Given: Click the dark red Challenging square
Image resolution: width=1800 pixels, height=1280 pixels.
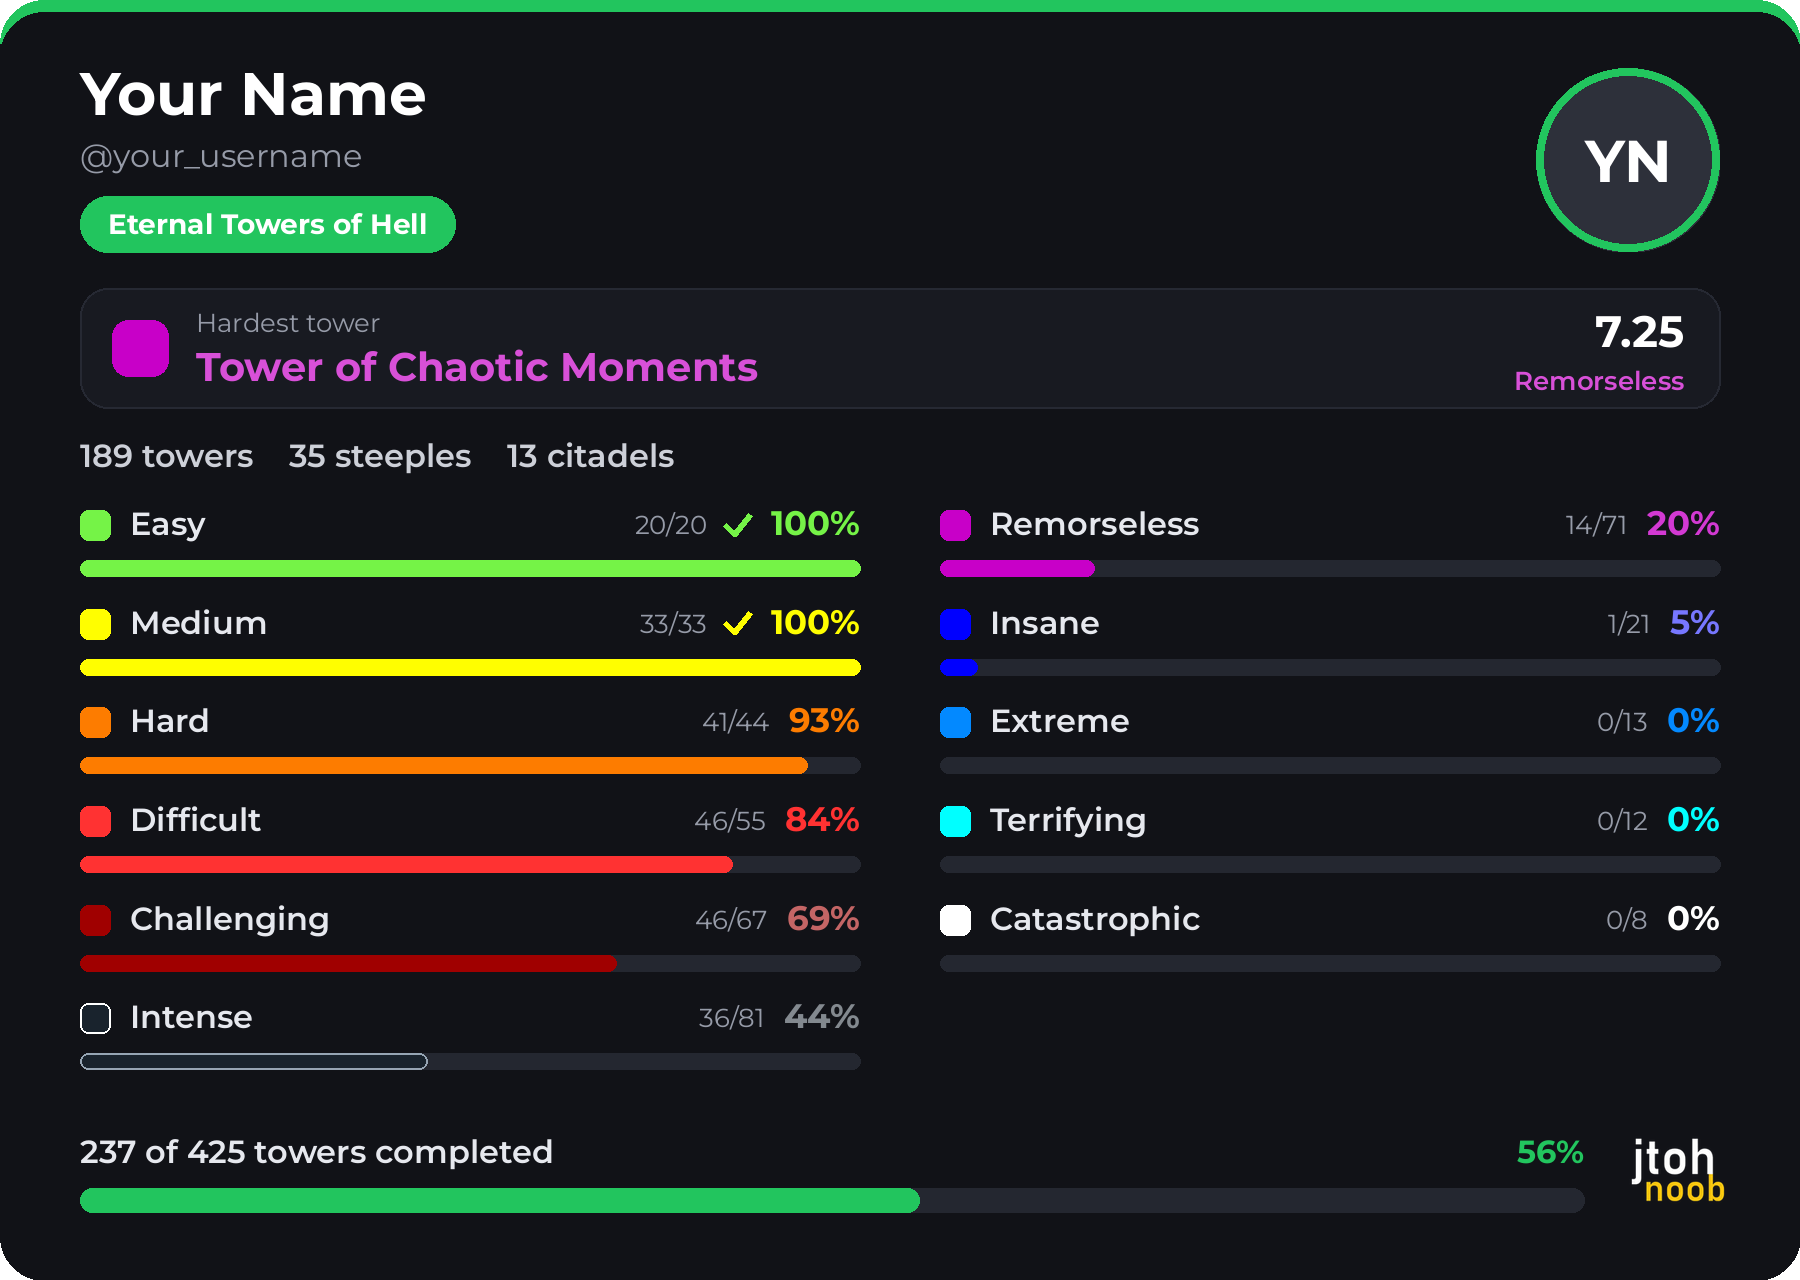Looking at the screenshot, I should tap(96, 920).
